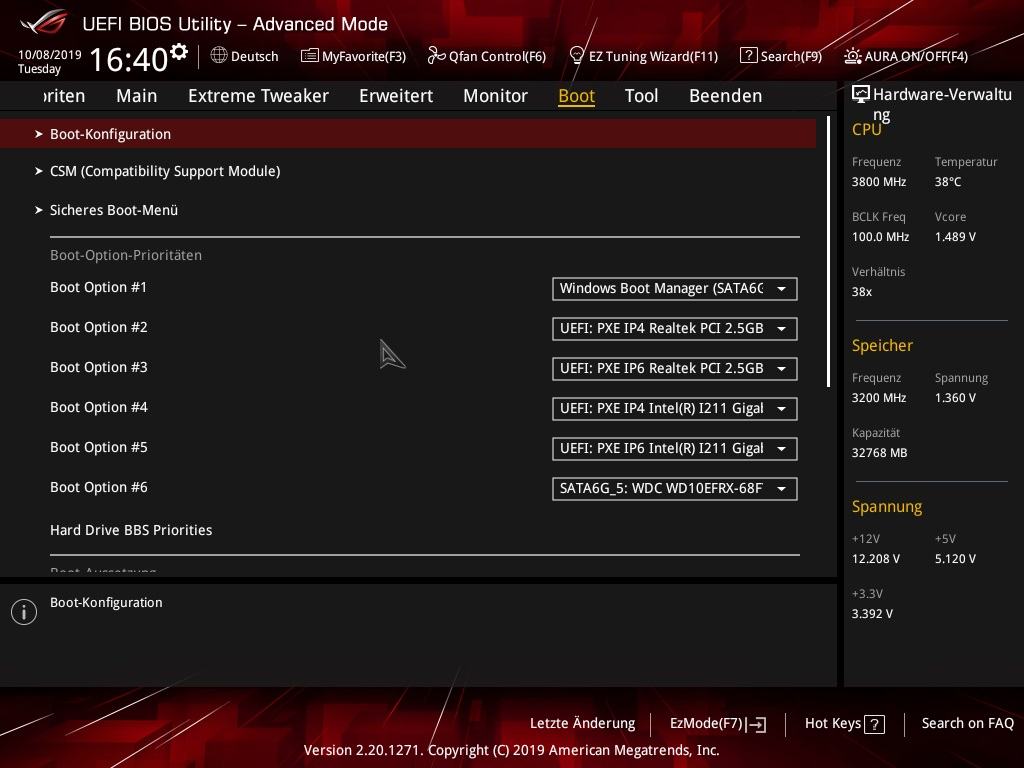Click the 16:40 clock display

click(x=129, y=59)
